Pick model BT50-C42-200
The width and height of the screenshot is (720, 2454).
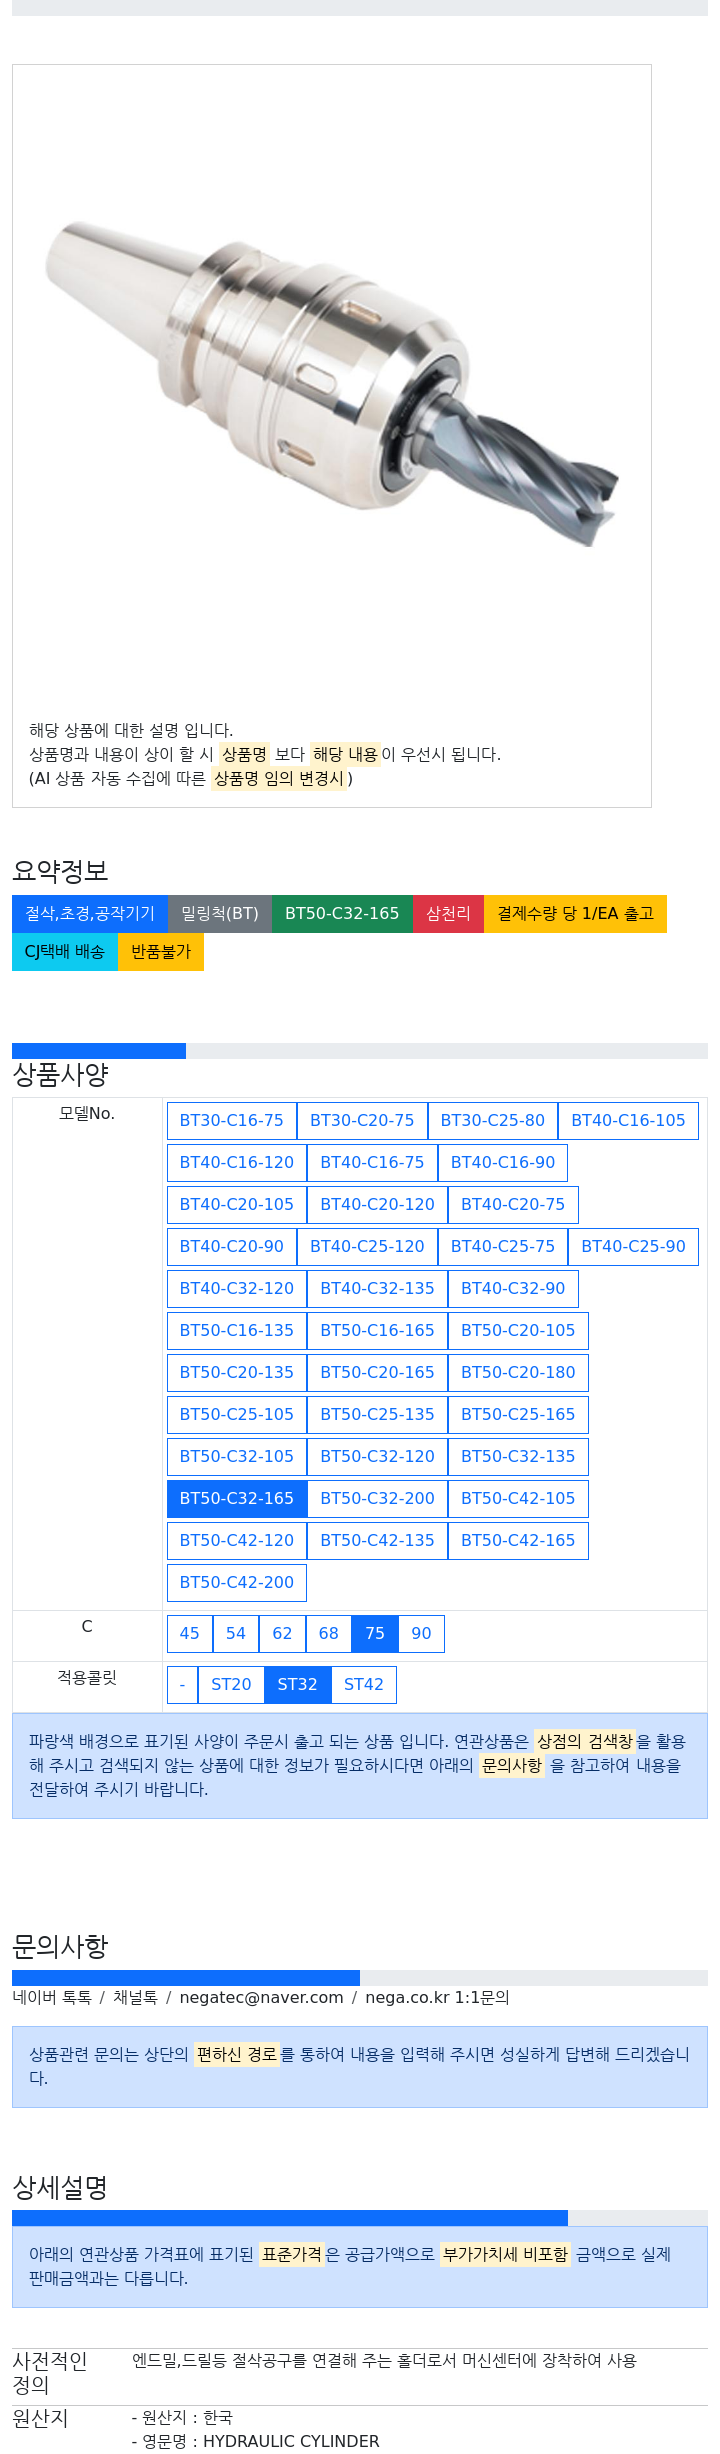pos(236,1582)
